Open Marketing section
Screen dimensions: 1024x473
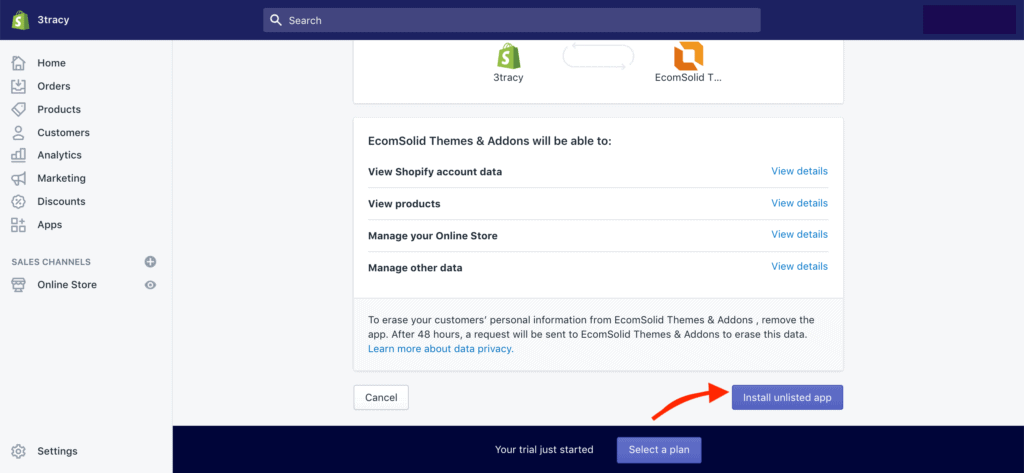point(61,178)
